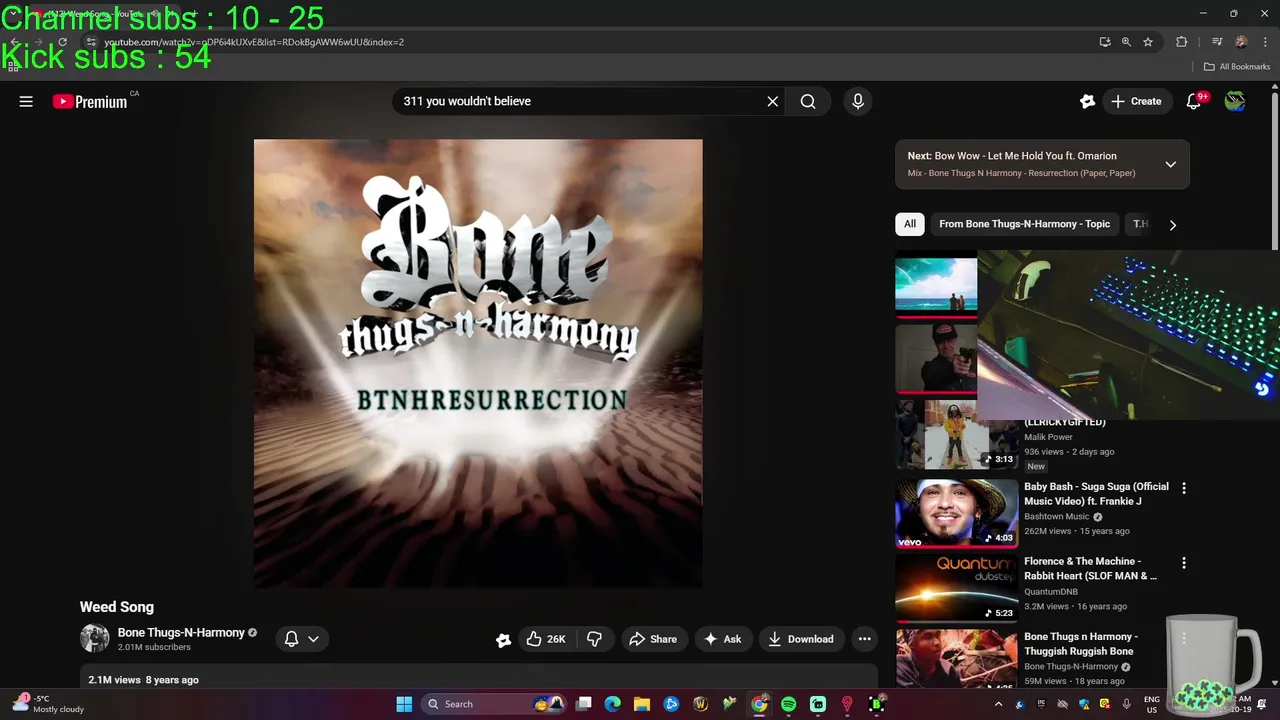
Task: Open more actions ellipsis under video
Action: (x=865, y=639)
